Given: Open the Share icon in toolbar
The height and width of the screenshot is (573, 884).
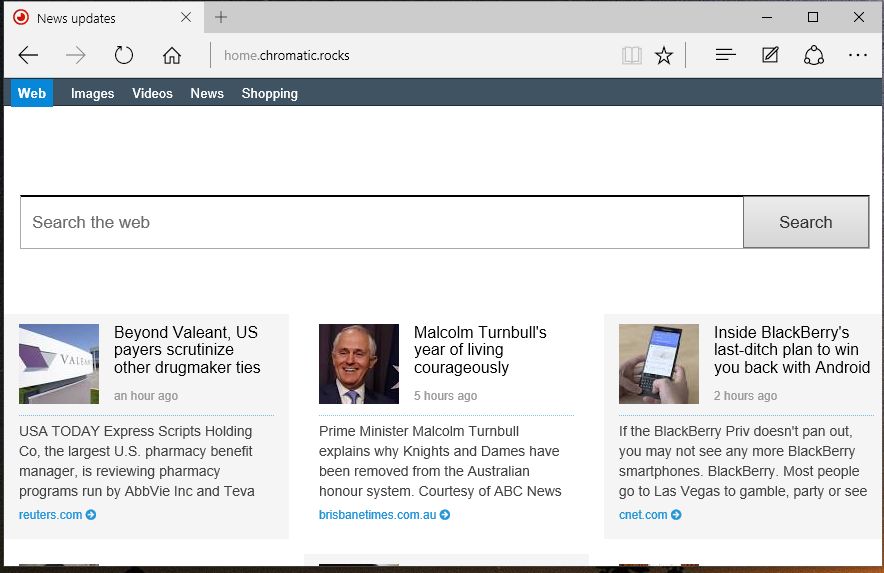Looking at the screenshot, I should (814, 55).
